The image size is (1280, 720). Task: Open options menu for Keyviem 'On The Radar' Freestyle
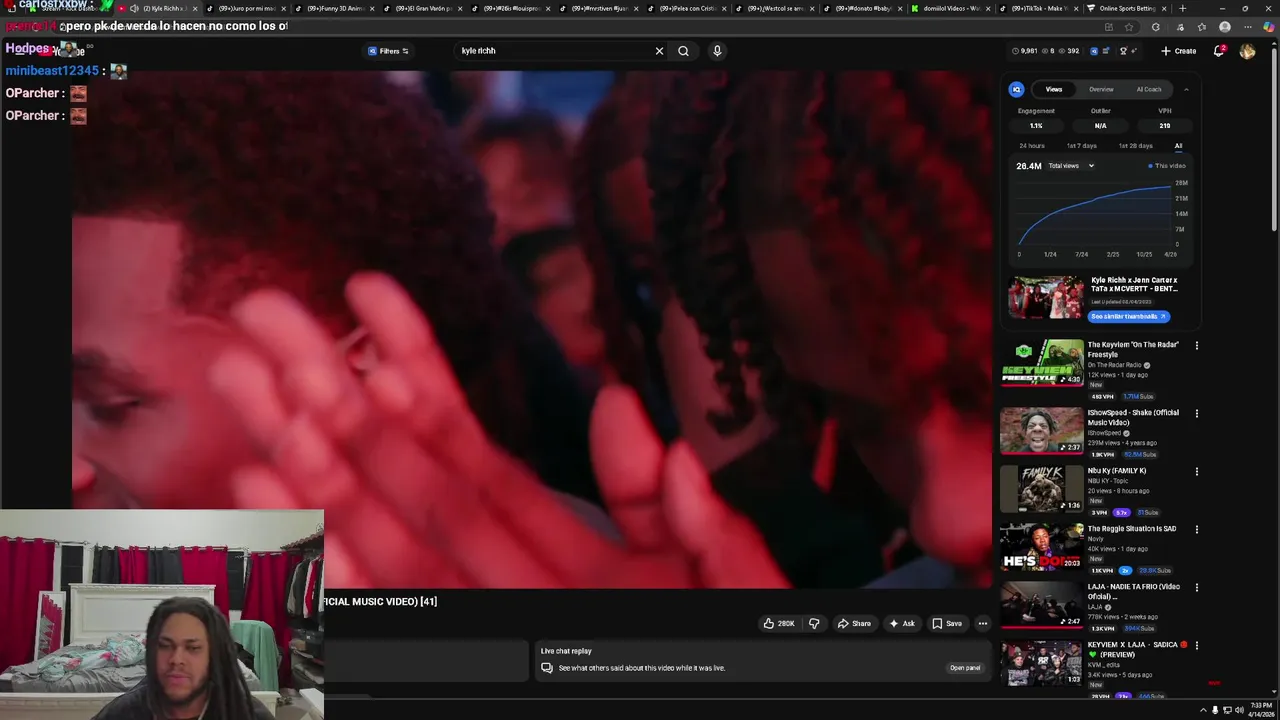1196,346
